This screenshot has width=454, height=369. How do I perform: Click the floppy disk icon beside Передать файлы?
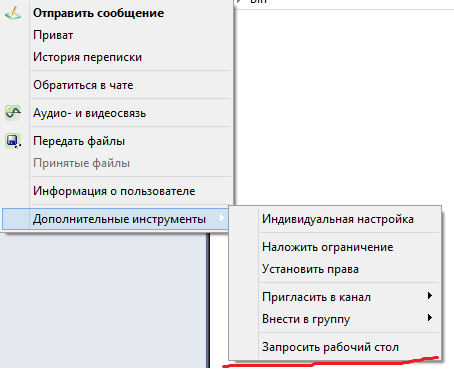13,141
